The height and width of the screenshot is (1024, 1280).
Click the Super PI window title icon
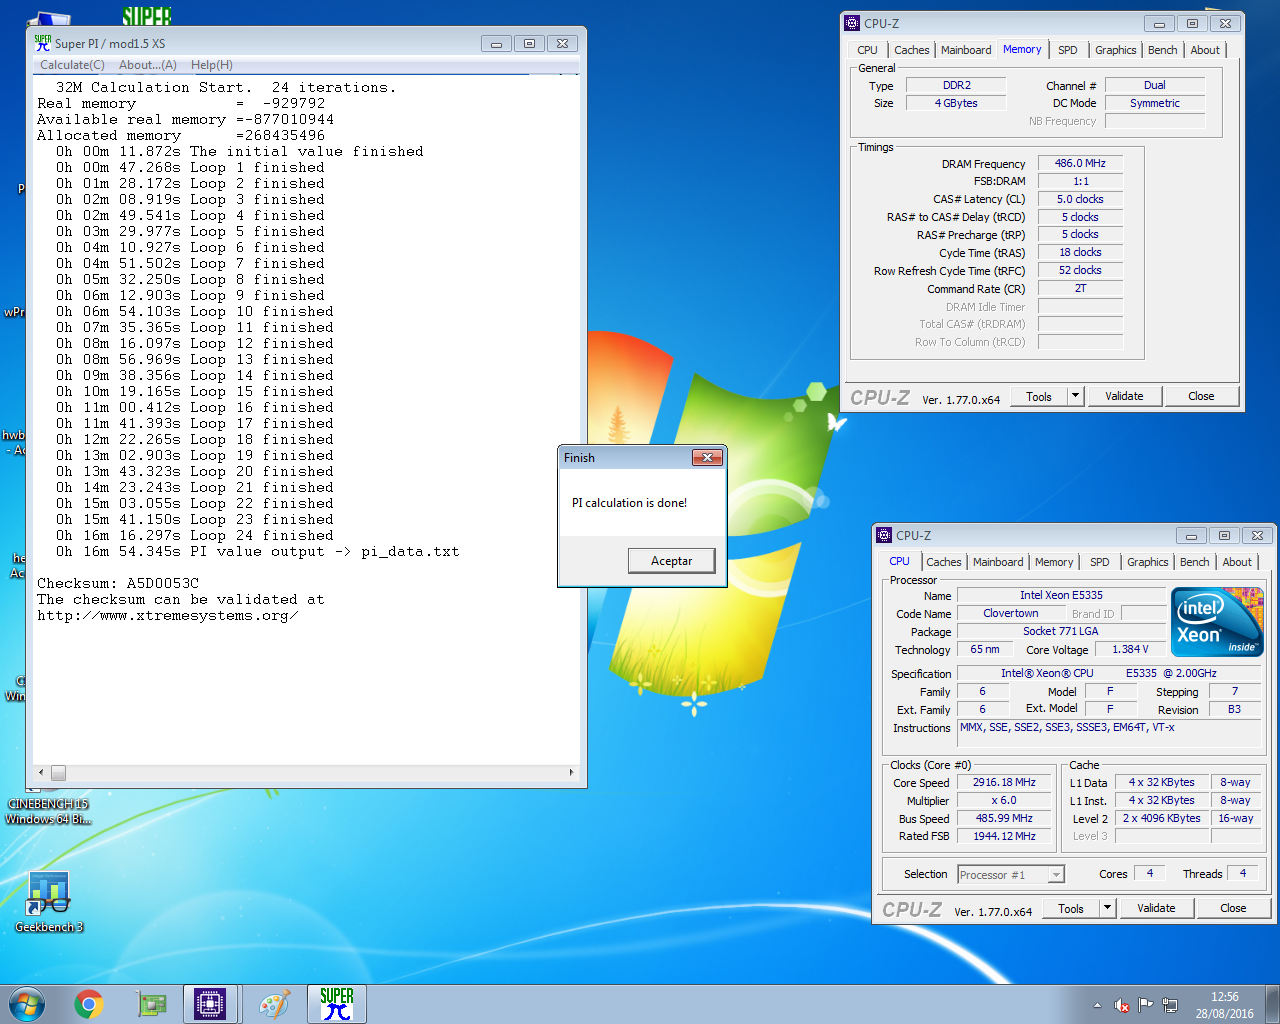tap(42, 43)
